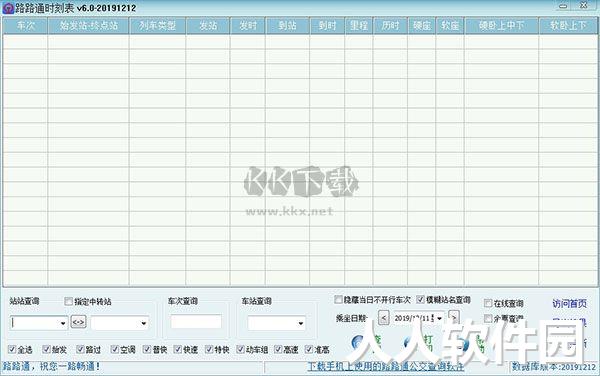Click the blue globe query button

(364, 343)
